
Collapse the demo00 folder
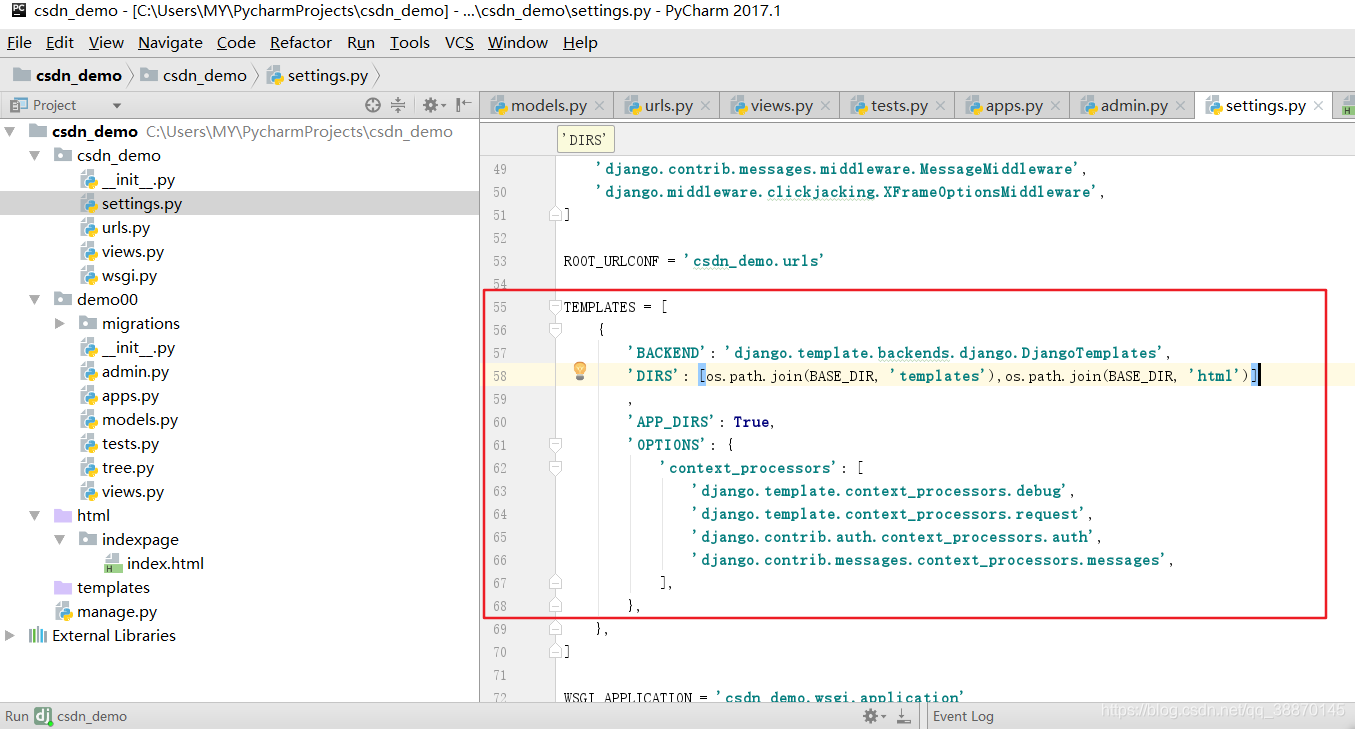(35, 300)
